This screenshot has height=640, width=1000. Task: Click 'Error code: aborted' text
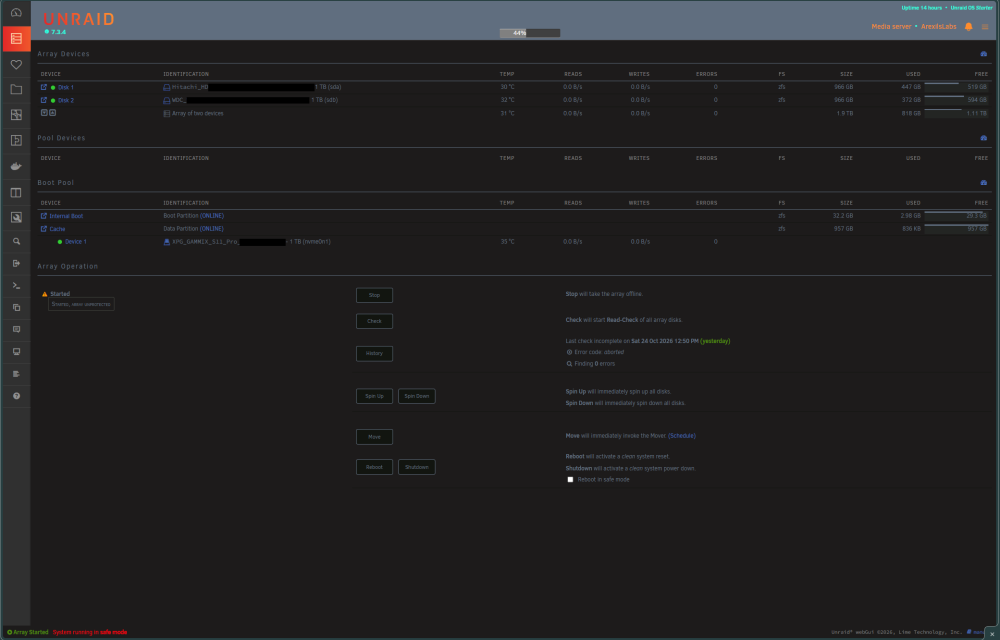pyautogui.click(x=599, y=352)
